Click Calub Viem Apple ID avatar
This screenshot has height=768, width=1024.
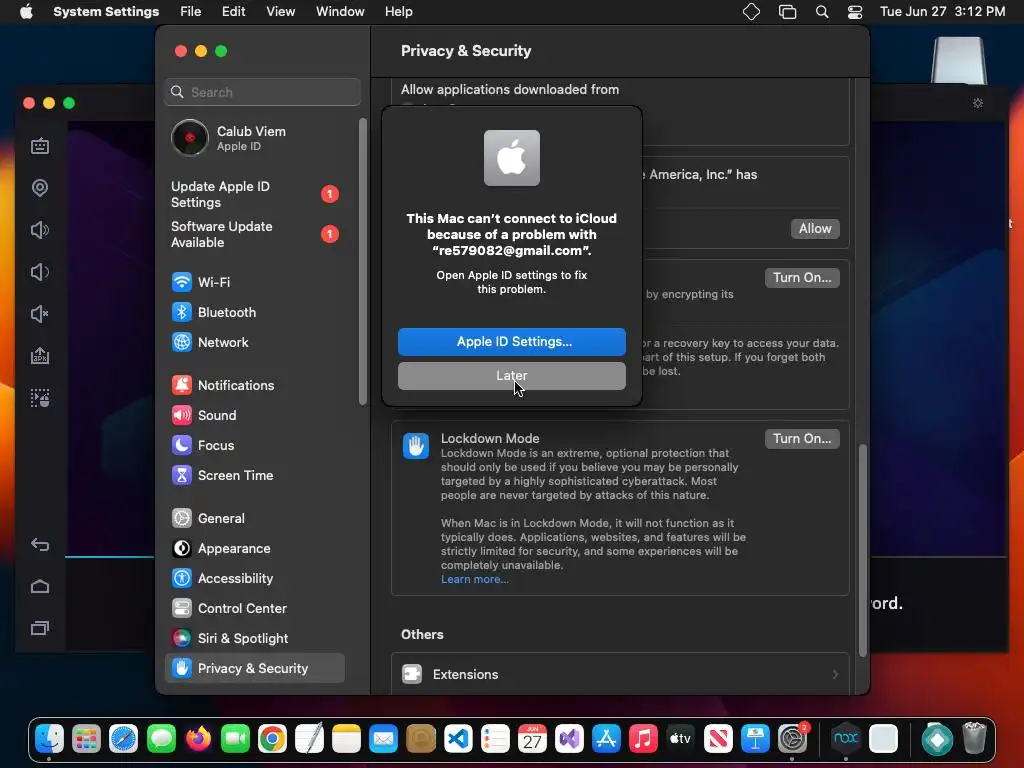189,138
